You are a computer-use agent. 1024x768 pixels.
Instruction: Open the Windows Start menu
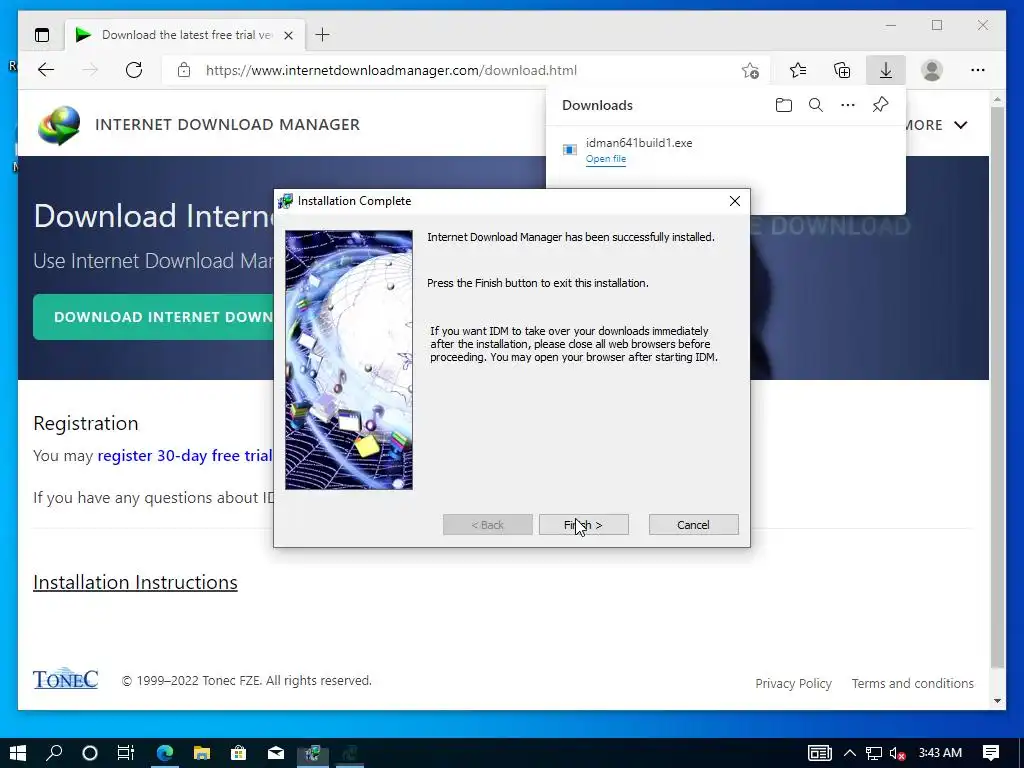18,753
